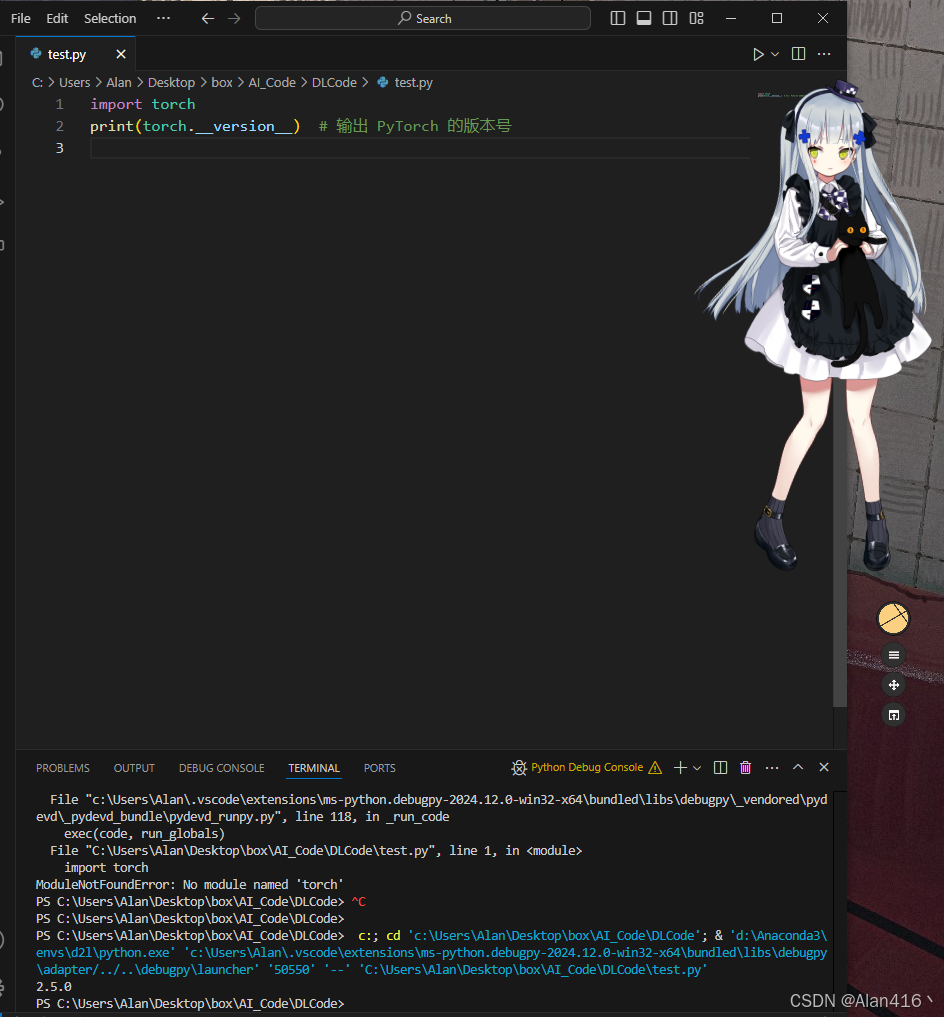944x1017 pixels.
Task: Place cursor on empty line 3
Action: click(420, 148)
